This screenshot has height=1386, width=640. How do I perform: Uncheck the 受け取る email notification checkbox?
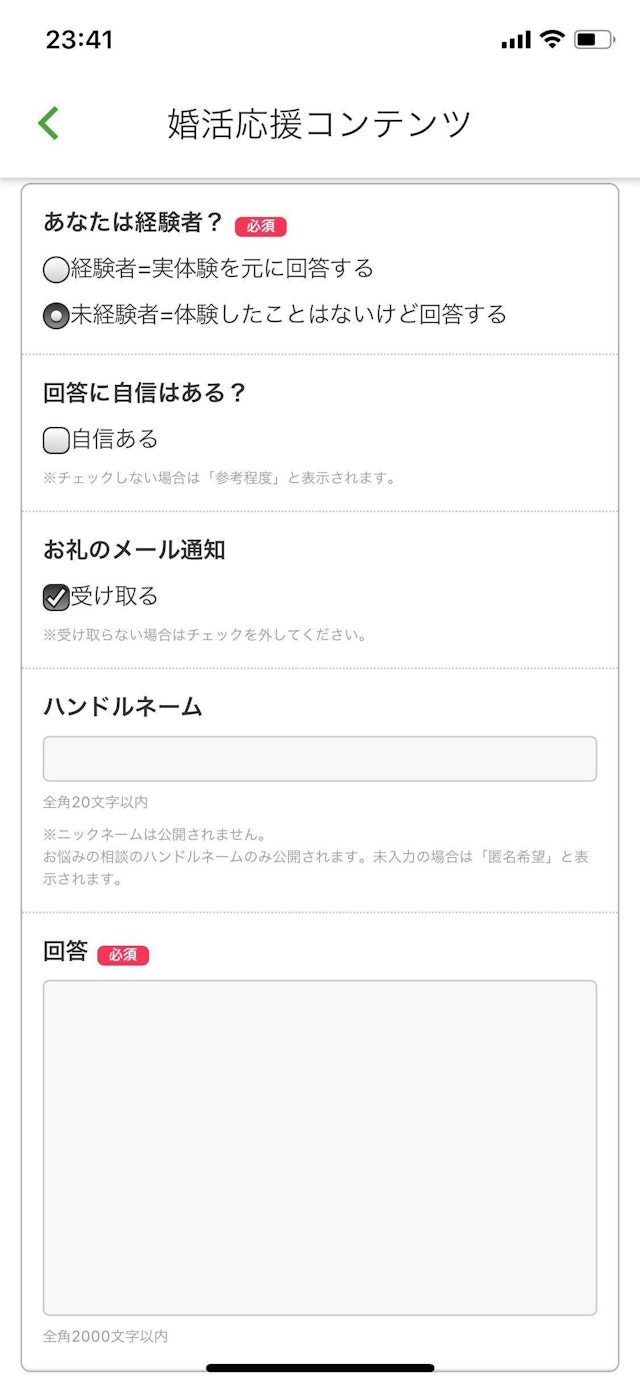[x=56, y=598]
